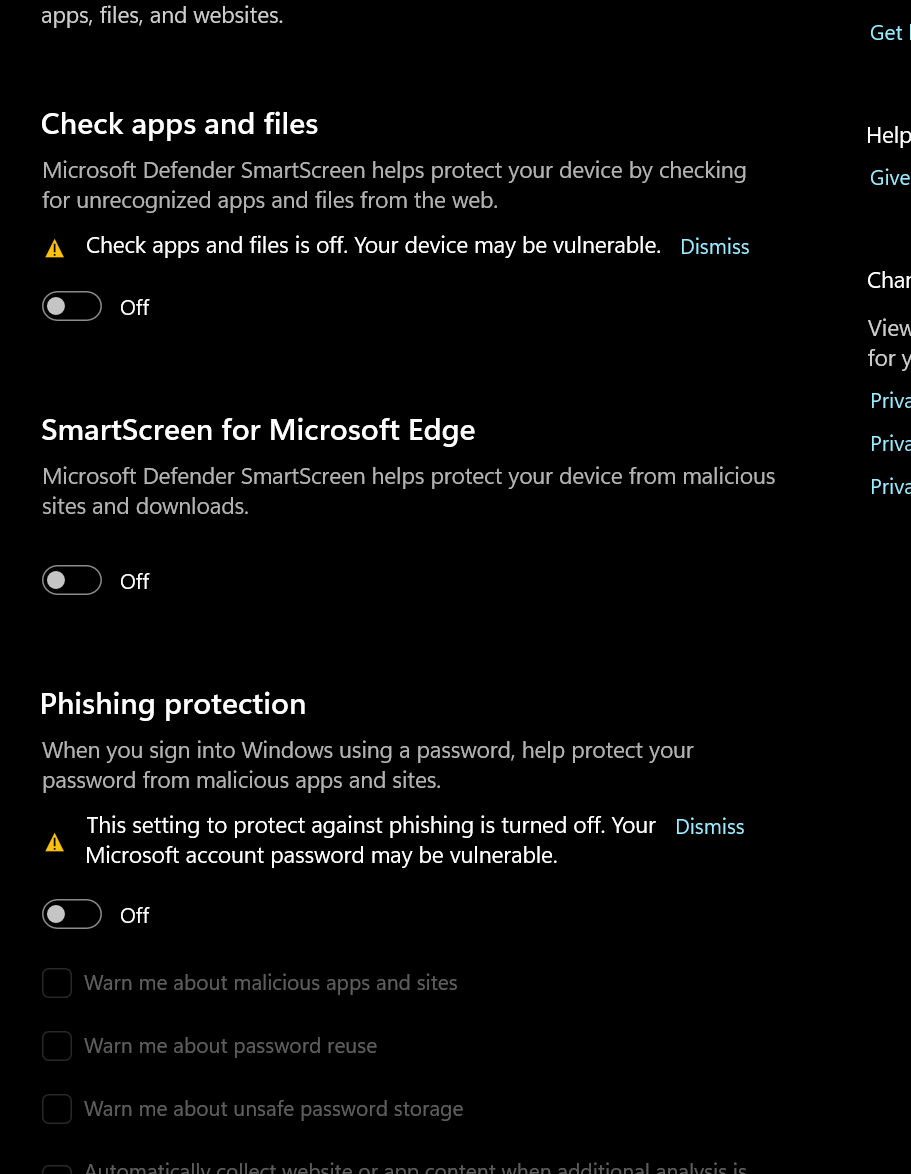
Task: Tick the 'Warn me about password reuse' checkbox
Action: click(x=57, y=1046)
